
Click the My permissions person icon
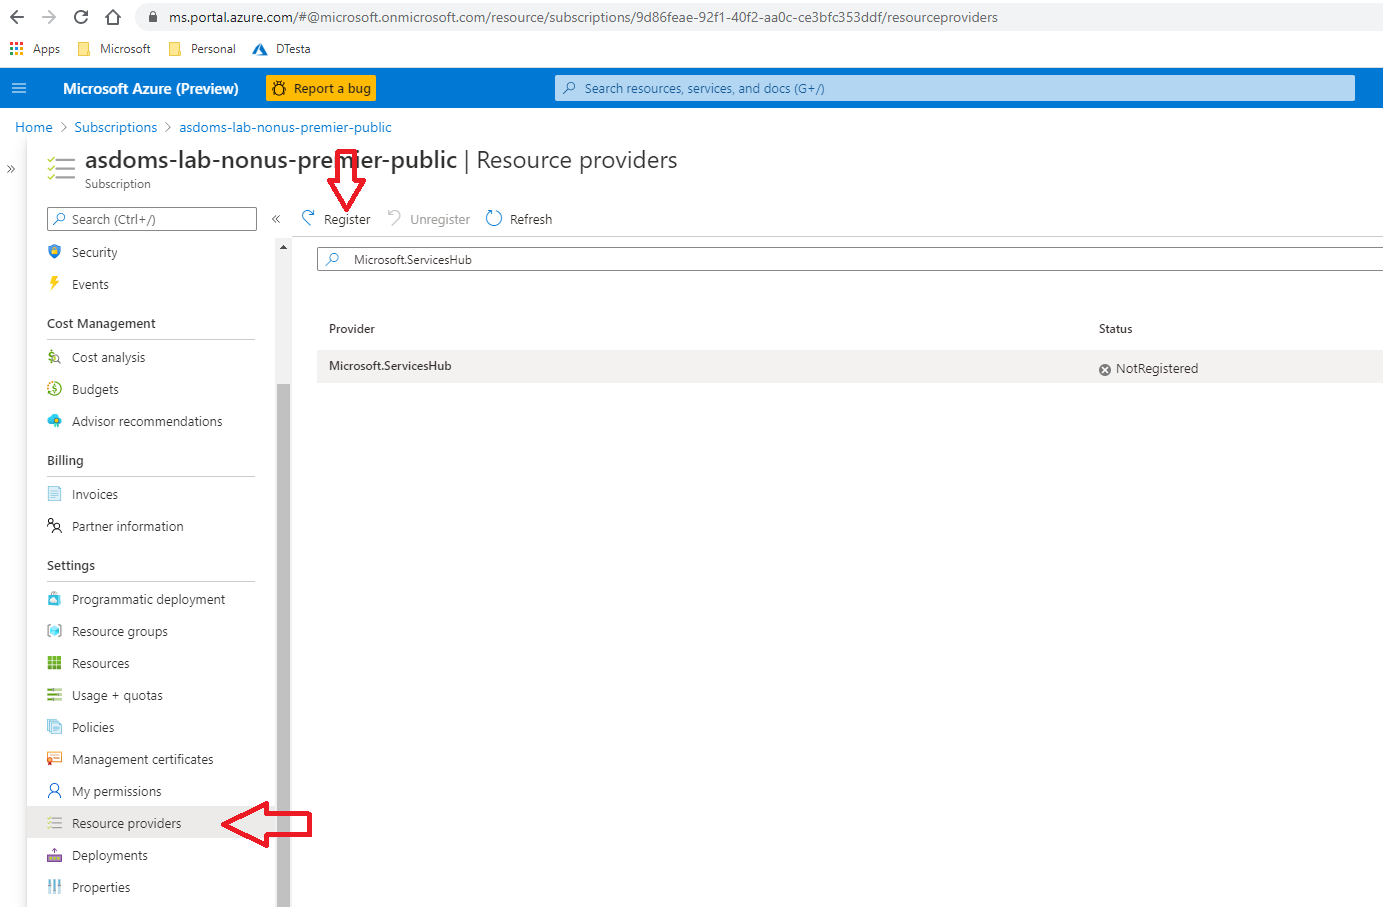(55, 791)
